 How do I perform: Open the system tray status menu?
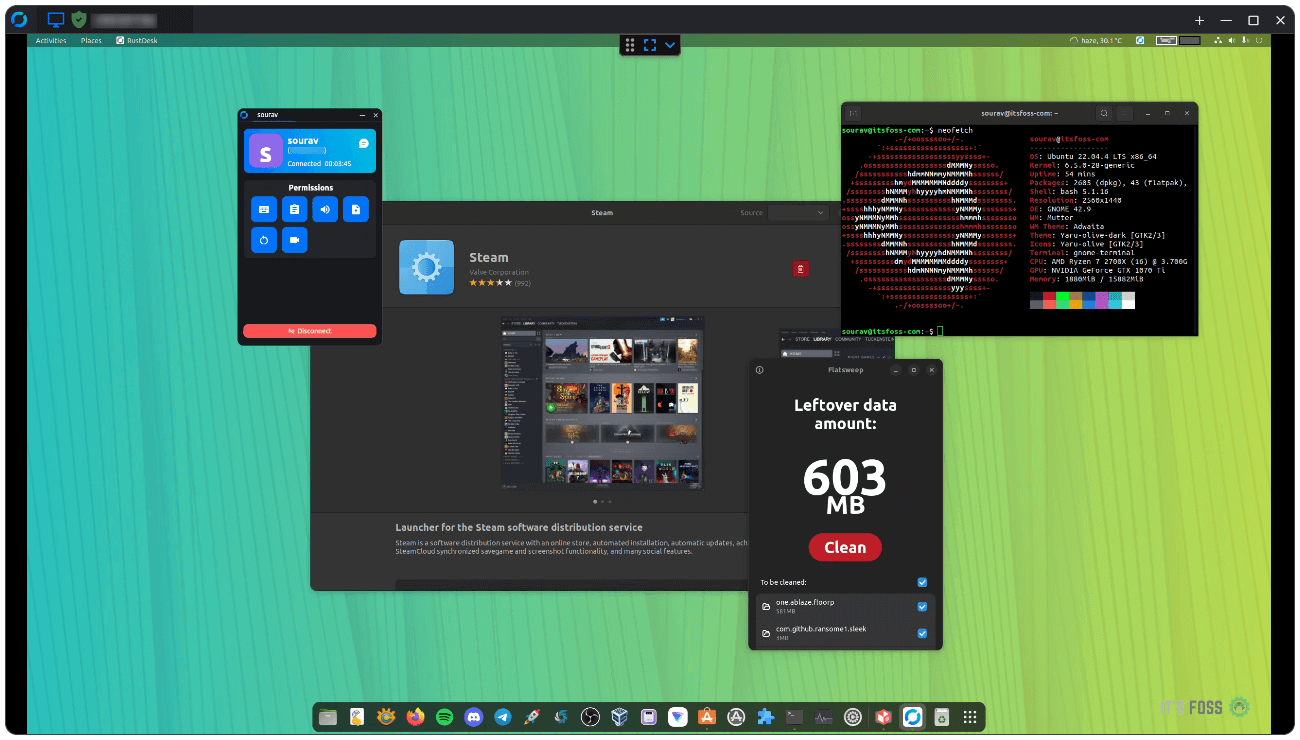[x=1240, y=40]
